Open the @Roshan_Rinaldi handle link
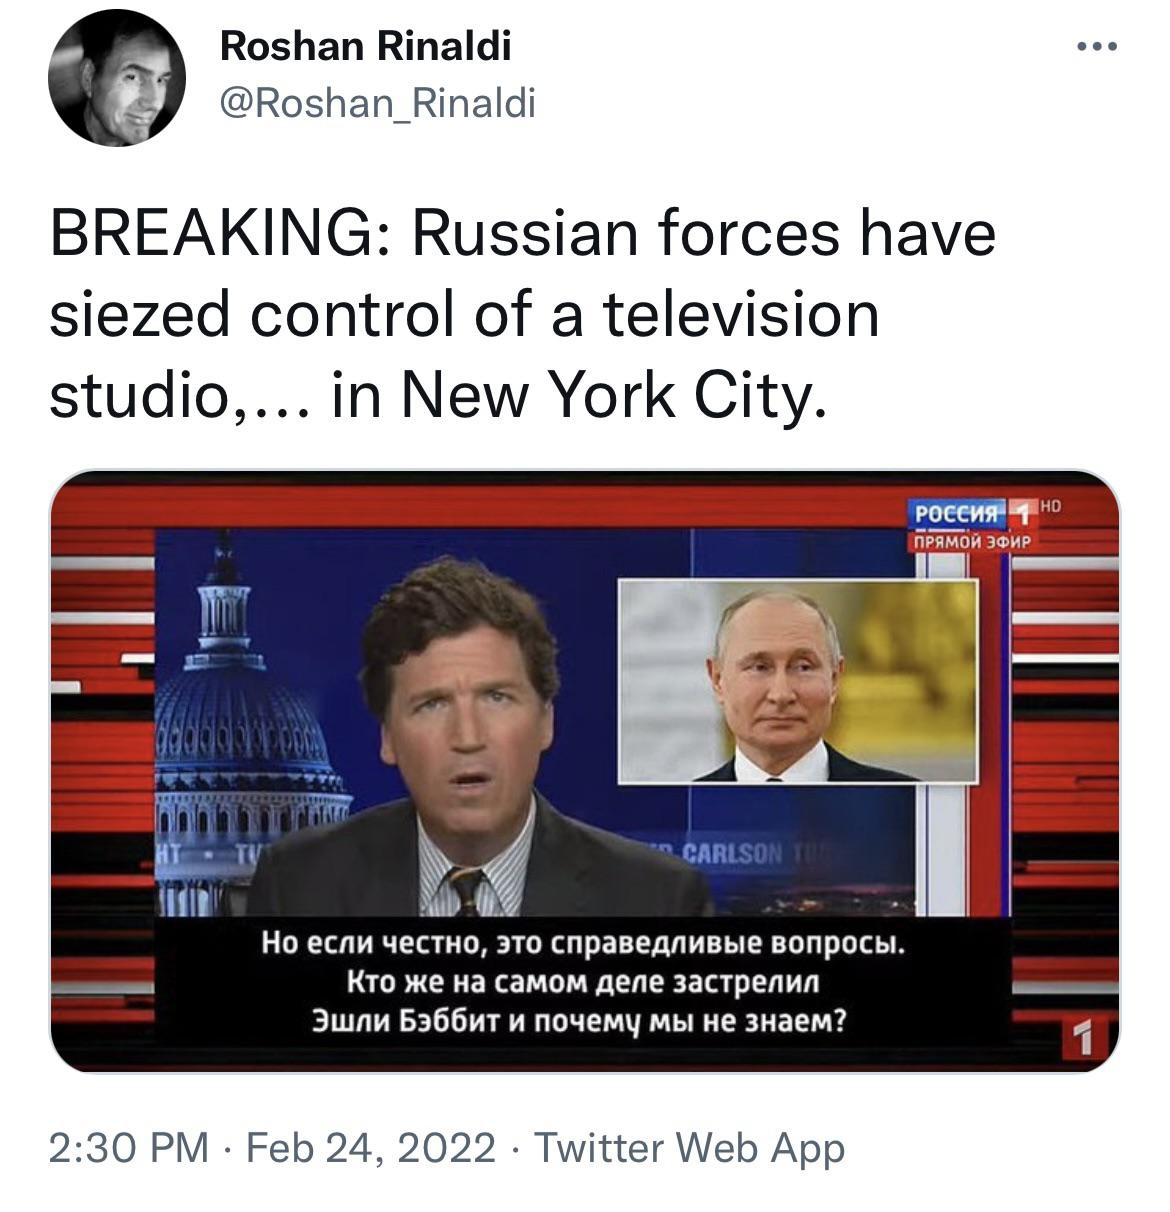Image resolution: width=1170 pixels, height=1212 pixels. point(377,102)
